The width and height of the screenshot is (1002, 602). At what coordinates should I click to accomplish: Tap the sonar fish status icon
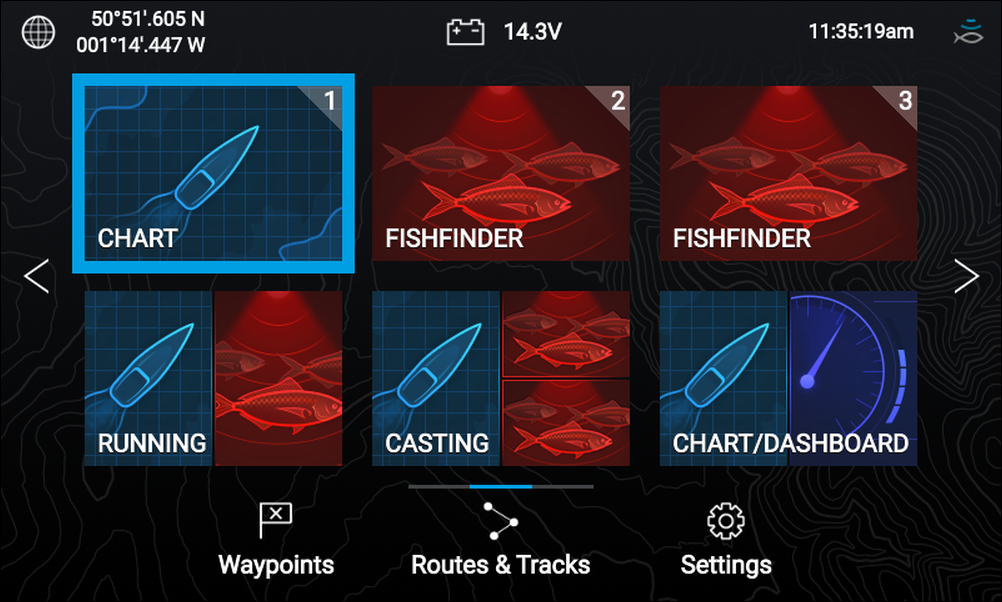[x=969, y=32]
